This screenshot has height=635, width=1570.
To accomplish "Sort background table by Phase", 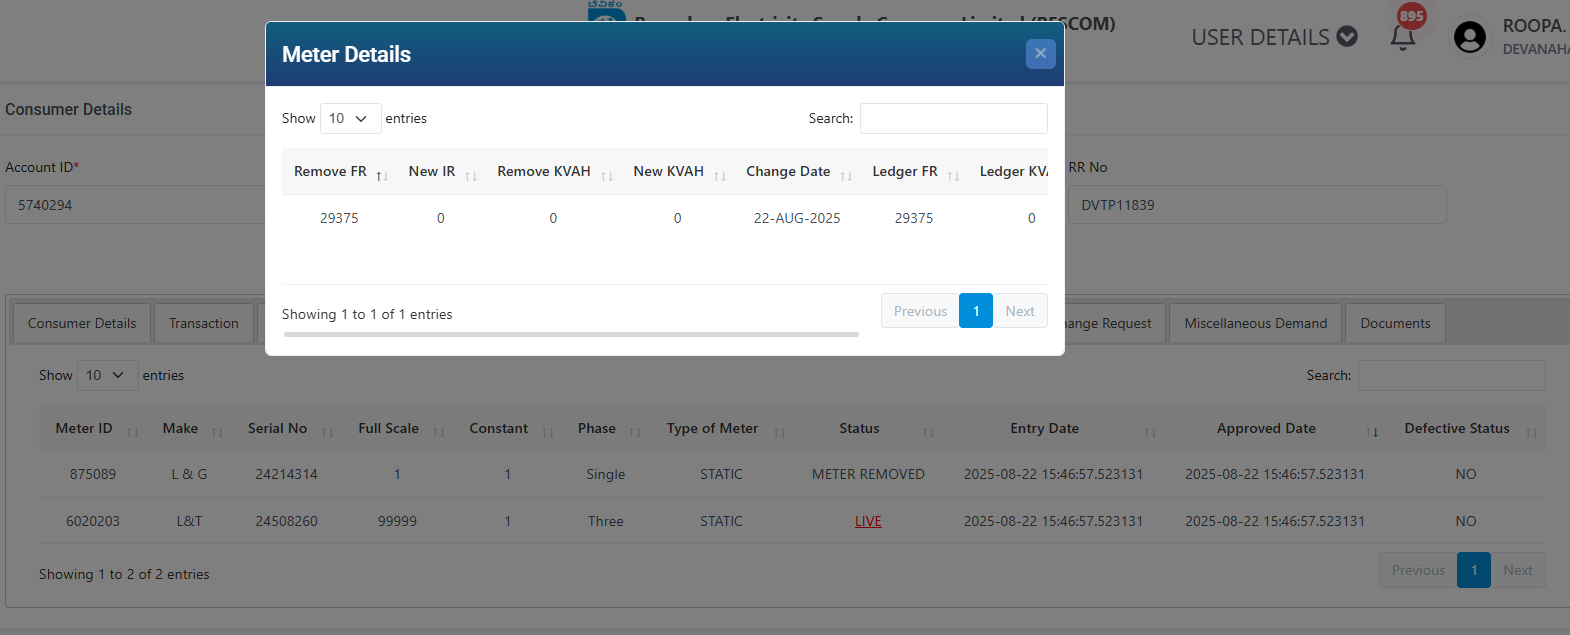I will (x=606, y=428).
